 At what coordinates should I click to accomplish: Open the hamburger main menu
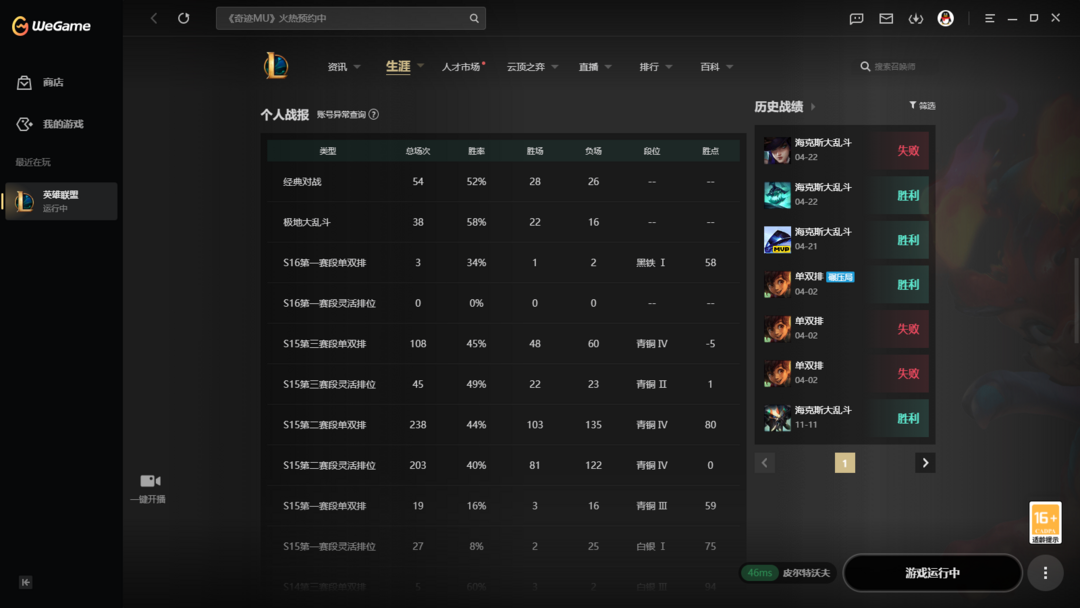[990, 19]
